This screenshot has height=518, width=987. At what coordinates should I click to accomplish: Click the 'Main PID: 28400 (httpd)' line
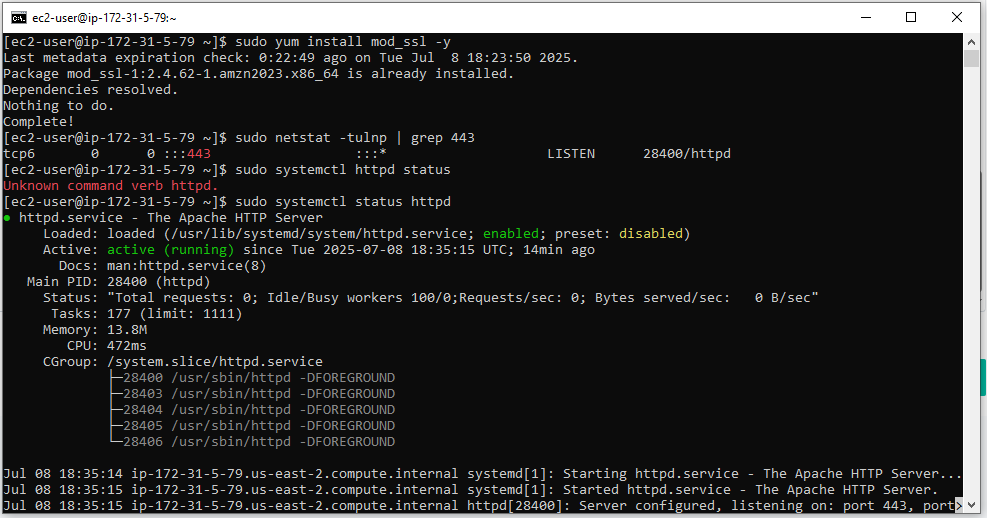coord(118,282)
